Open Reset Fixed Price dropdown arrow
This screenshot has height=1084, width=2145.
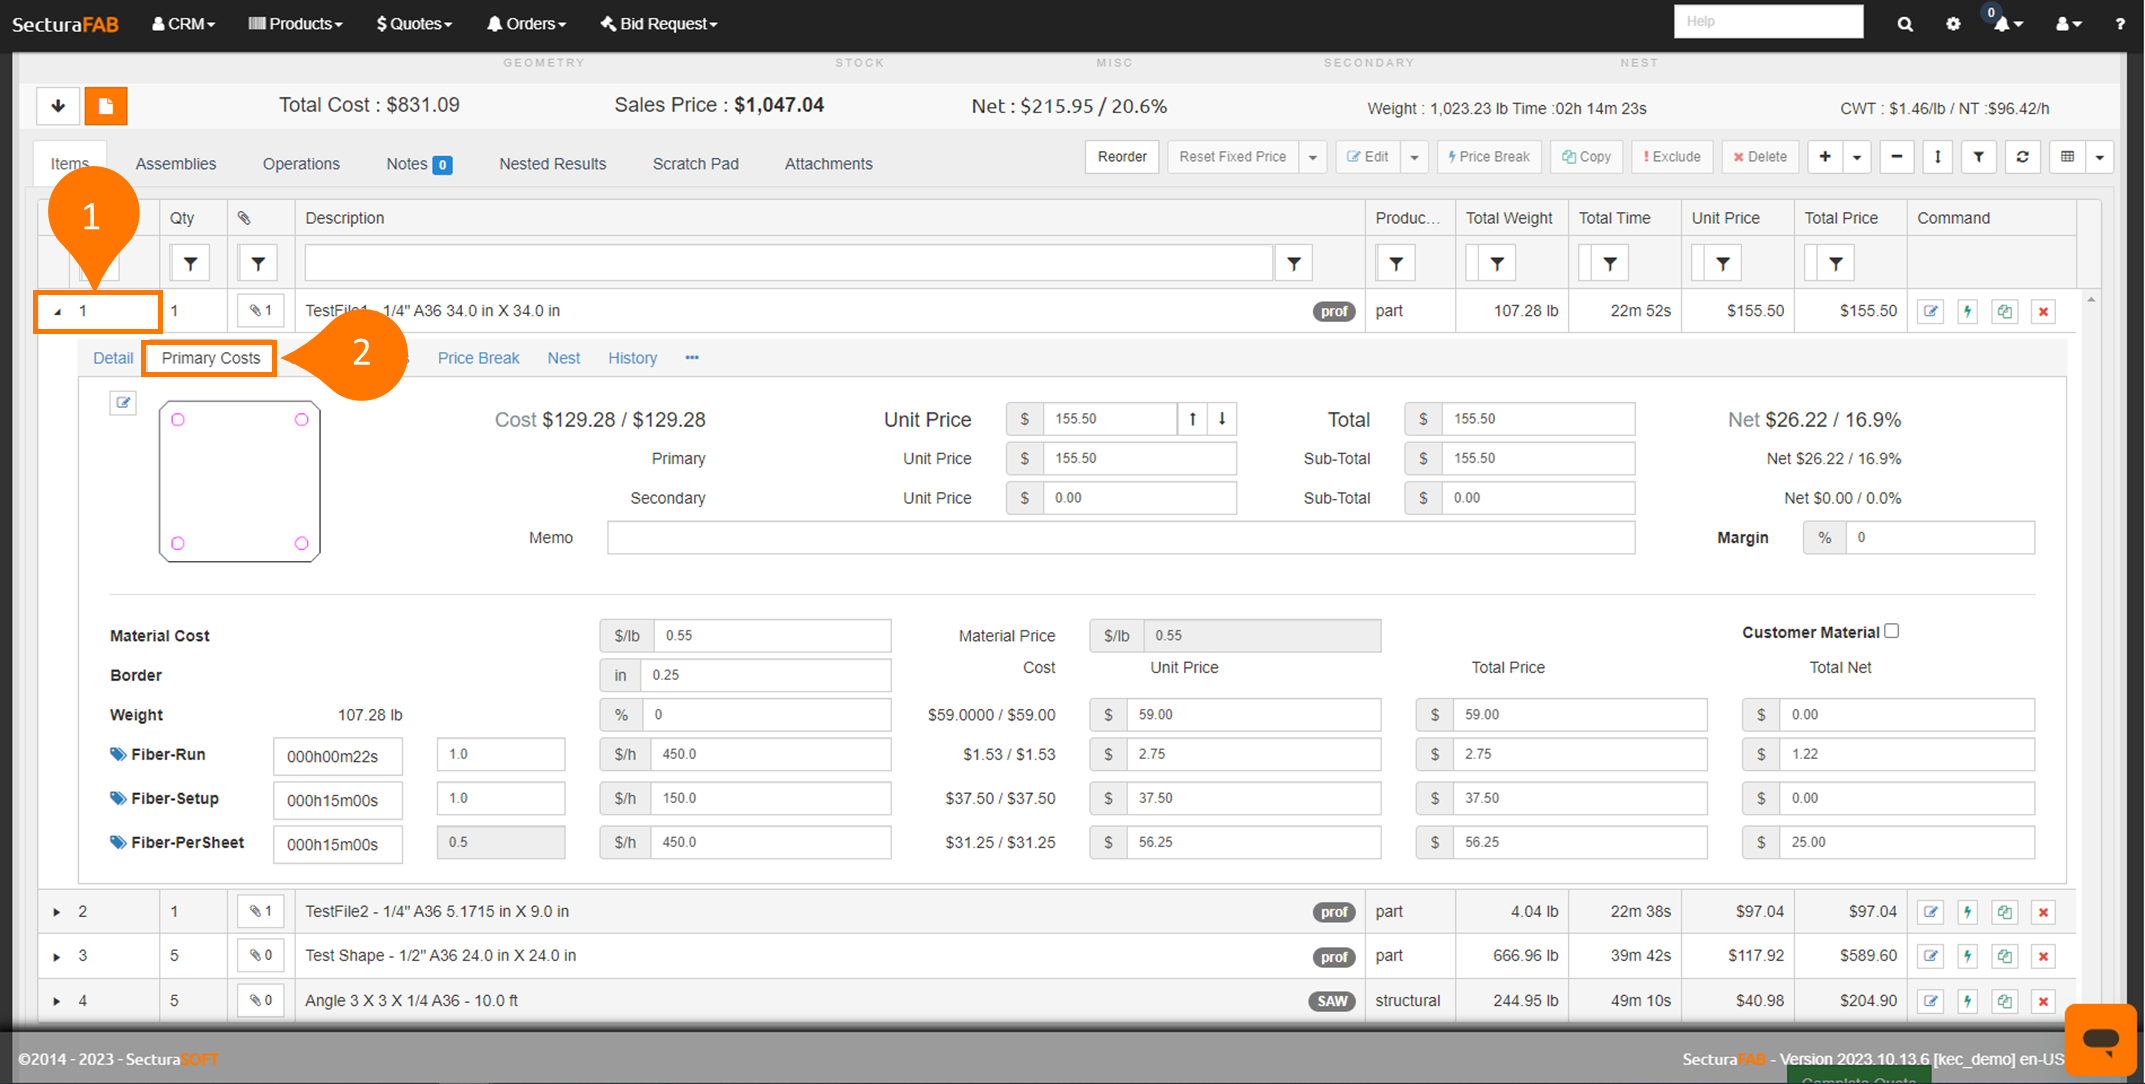click(1313, 157)
